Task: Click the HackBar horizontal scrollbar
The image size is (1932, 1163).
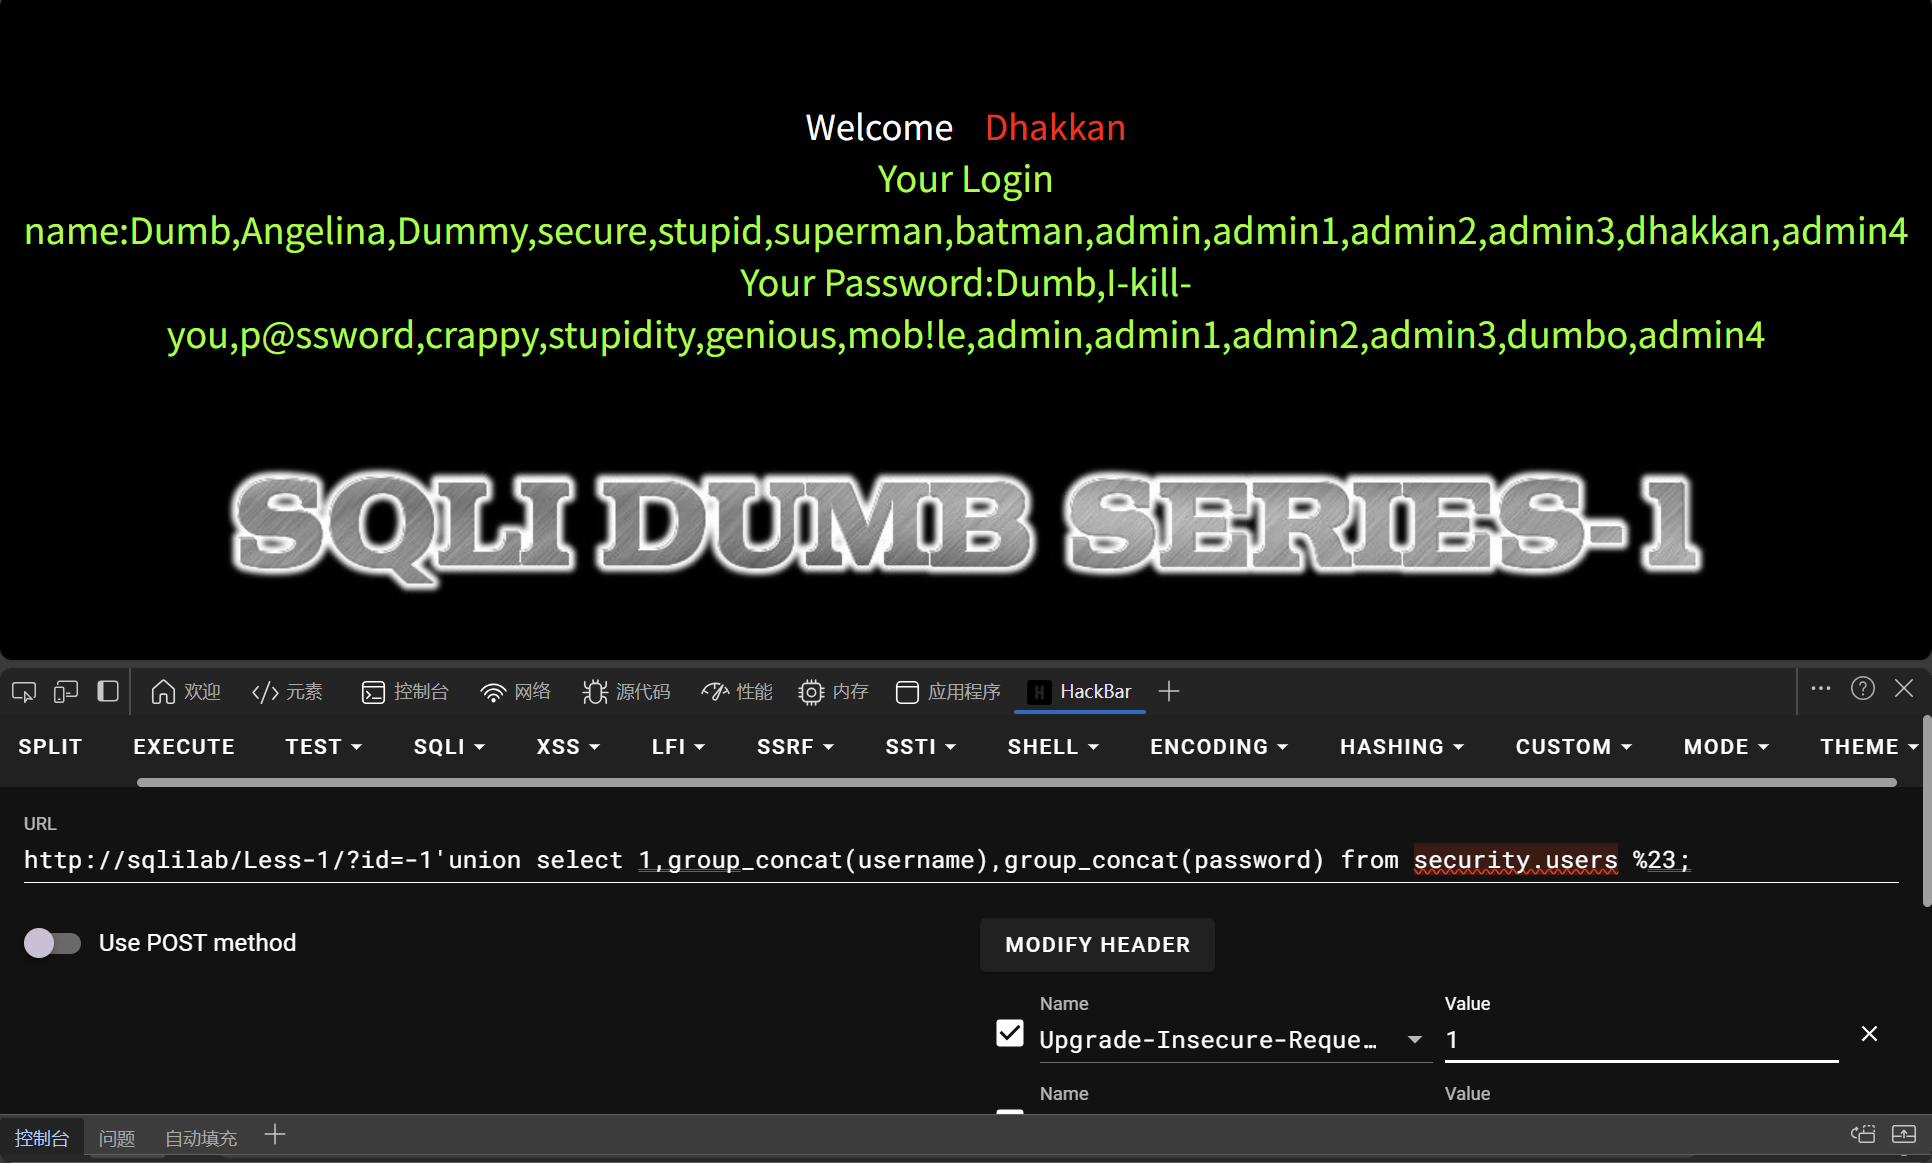Action: (1017, 782)
